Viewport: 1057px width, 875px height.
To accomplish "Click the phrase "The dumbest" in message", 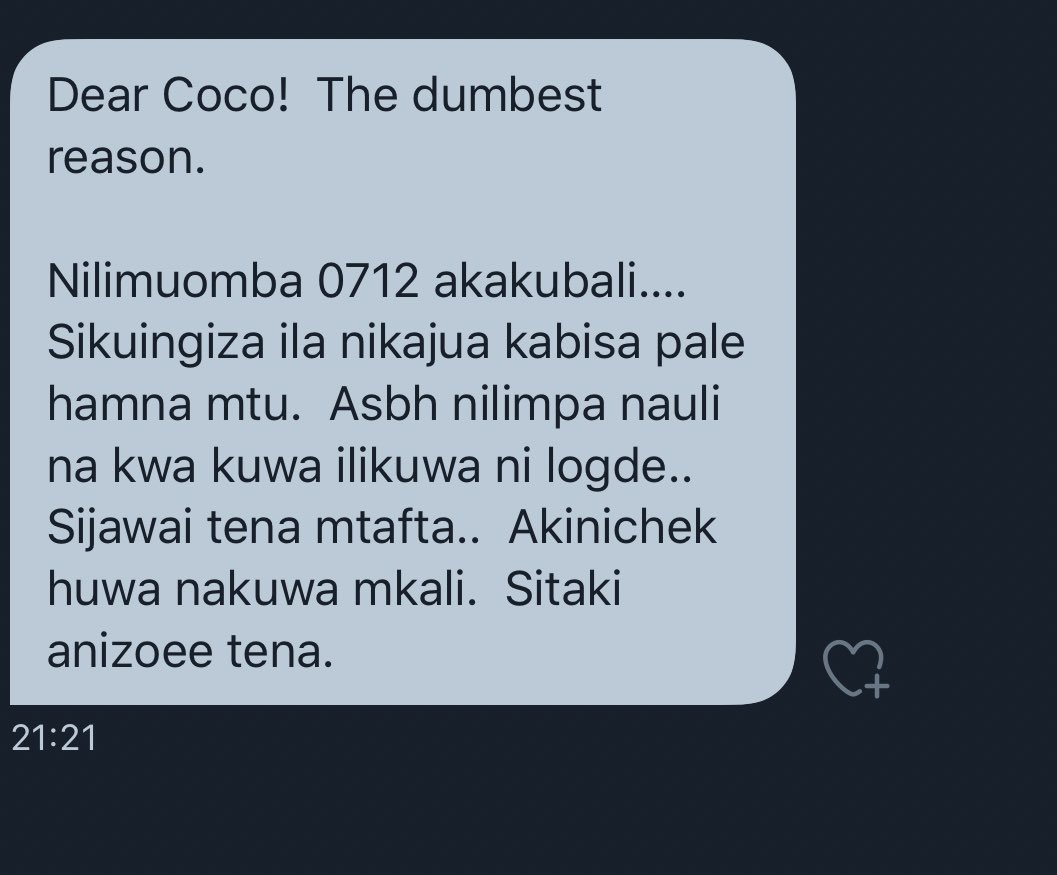I will (x=459, y=95).
